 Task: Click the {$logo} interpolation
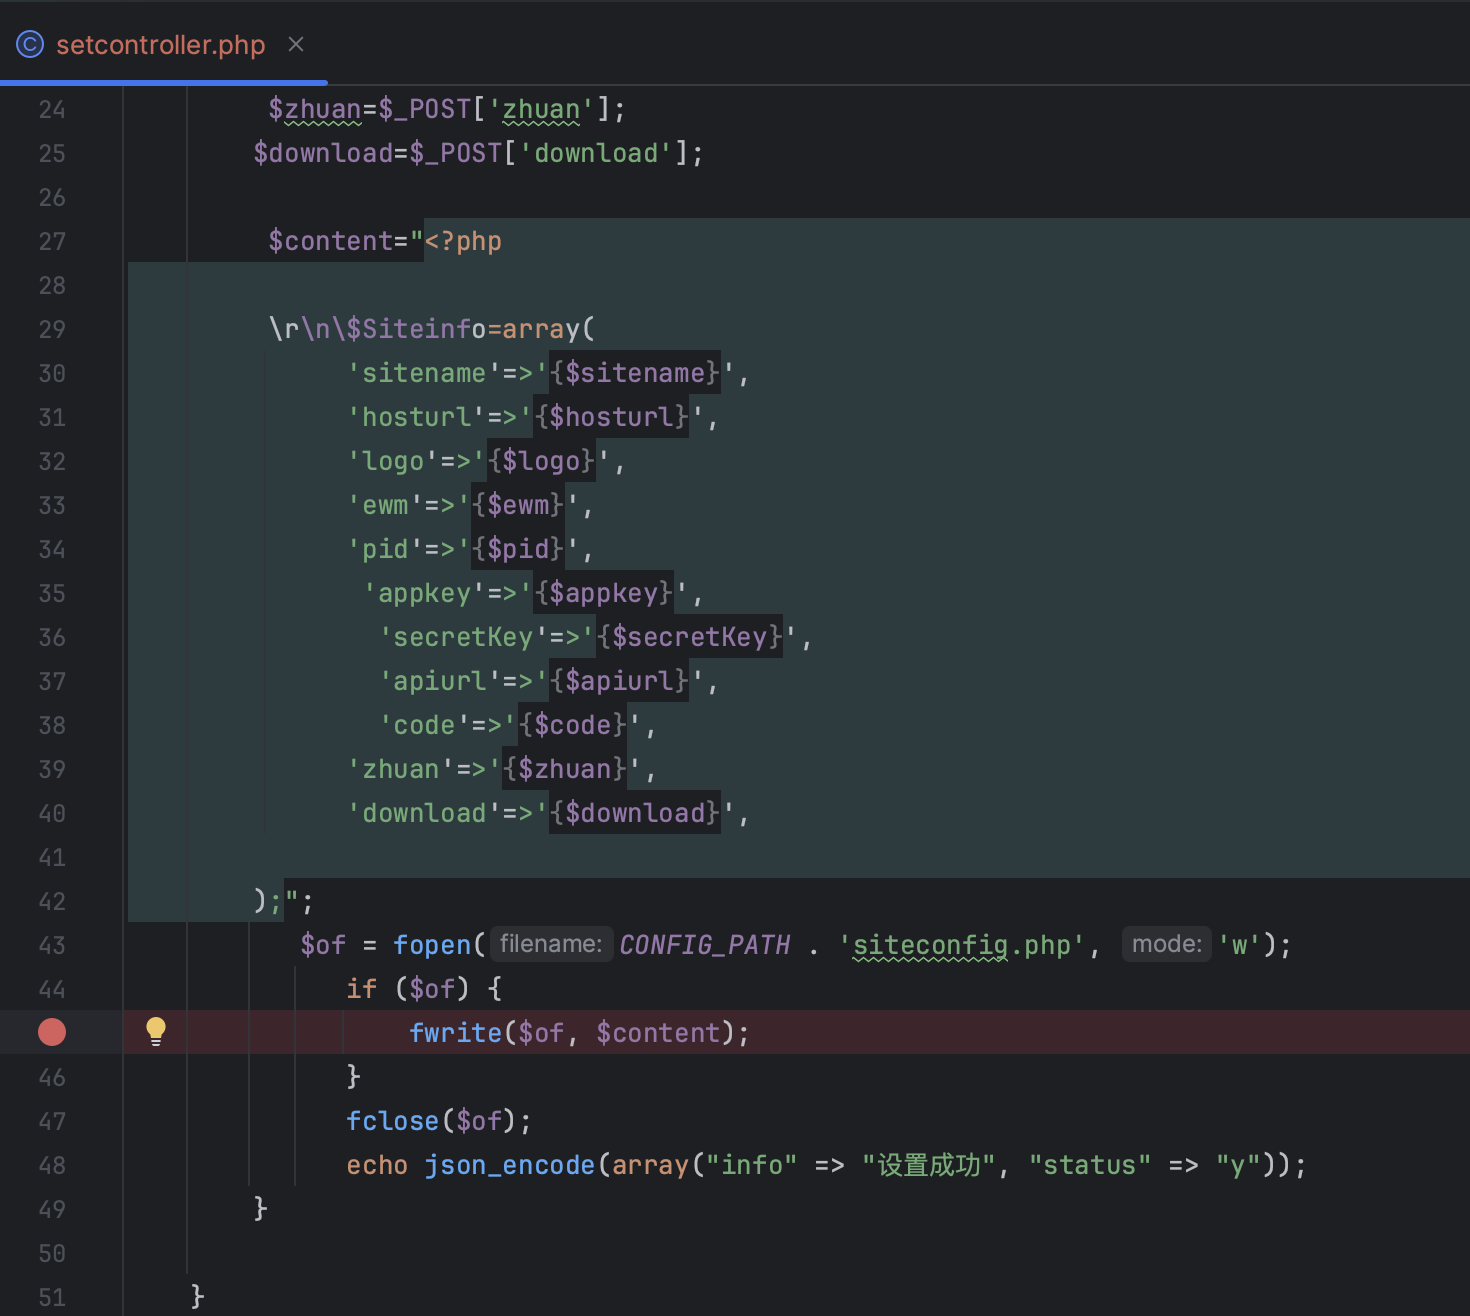541,461
